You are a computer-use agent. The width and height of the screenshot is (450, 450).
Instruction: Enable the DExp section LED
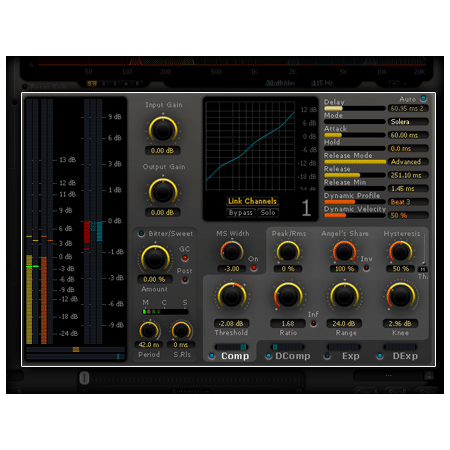click(379, 356)
